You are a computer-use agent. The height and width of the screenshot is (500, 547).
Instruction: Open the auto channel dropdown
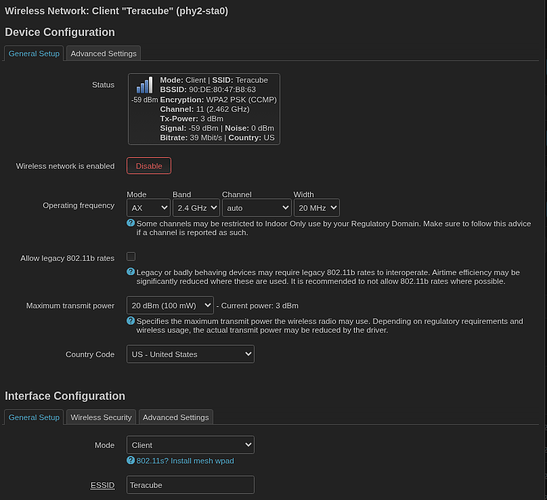coord(257,208)
